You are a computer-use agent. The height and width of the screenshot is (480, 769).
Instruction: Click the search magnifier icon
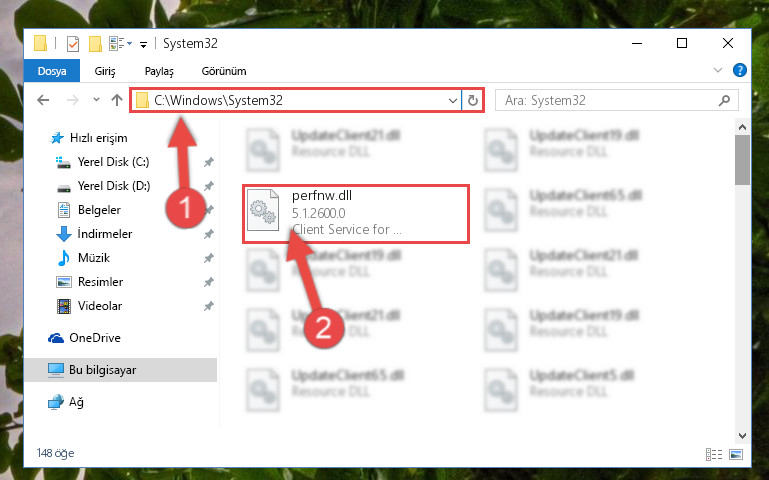(724, 101)
